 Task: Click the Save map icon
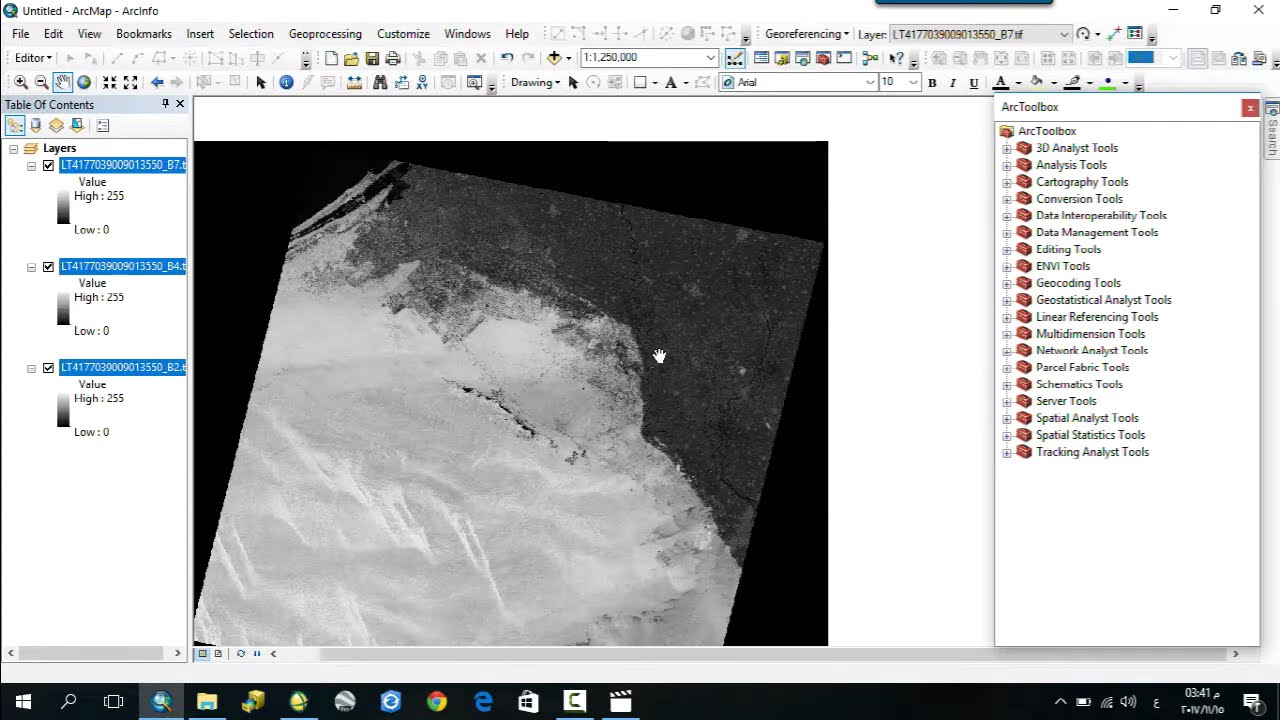tap(372, 58)
